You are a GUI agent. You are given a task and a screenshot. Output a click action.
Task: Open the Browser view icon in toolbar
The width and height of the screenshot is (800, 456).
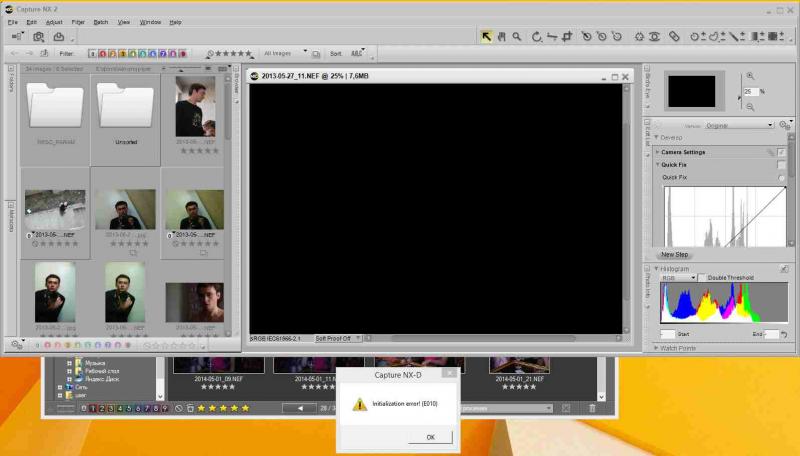click(17, 37)
